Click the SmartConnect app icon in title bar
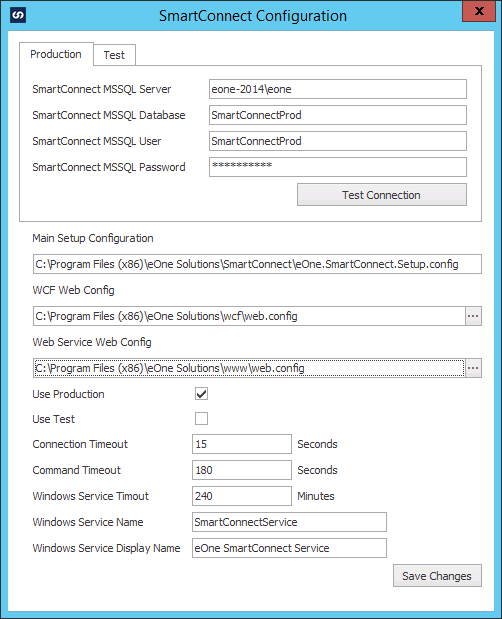Image resolution: width=502 pixels, height=619 pixels. coord(18,15)
